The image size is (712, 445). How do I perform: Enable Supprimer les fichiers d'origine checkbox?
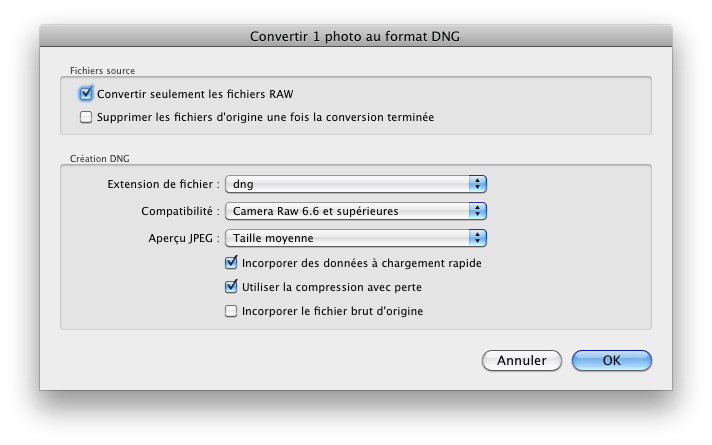86,117
